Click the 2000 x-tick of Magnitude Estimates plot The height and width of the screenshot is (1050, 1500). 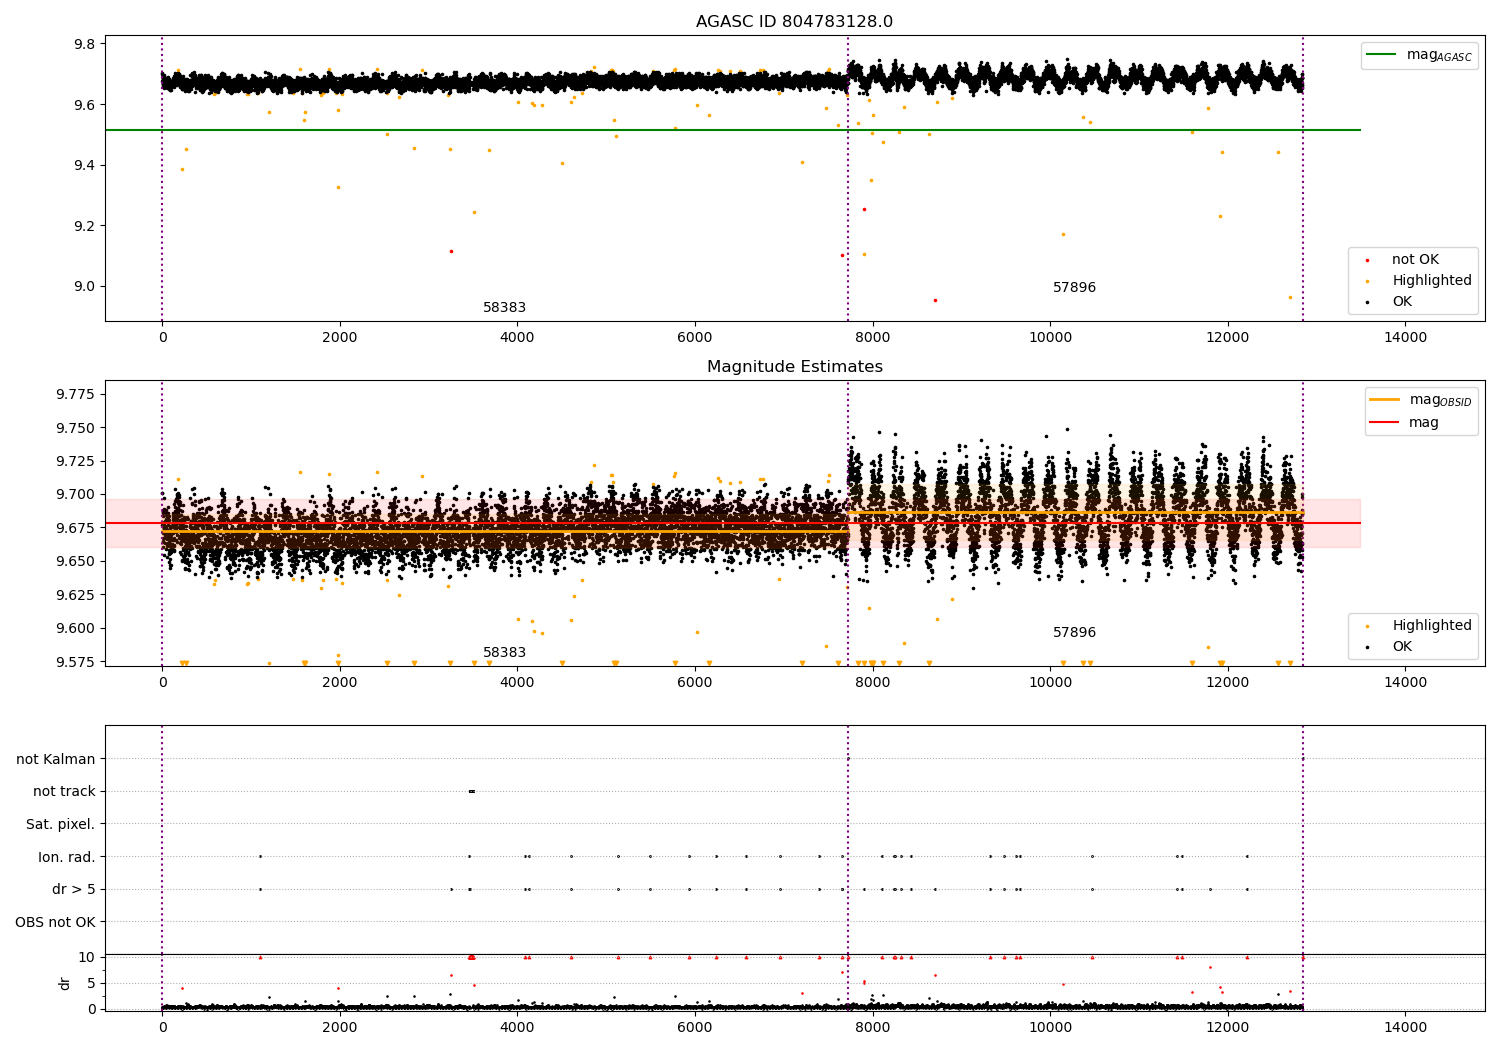340,683
